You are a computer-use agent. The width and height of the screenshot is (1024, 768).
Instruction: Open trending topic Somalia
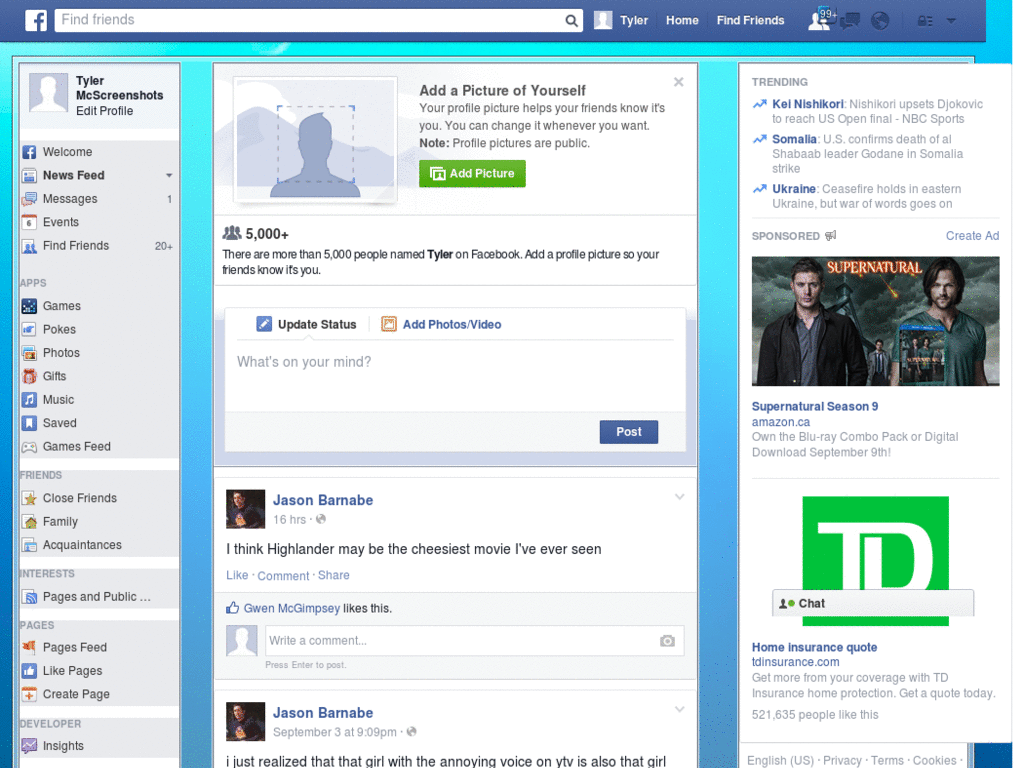794,139
